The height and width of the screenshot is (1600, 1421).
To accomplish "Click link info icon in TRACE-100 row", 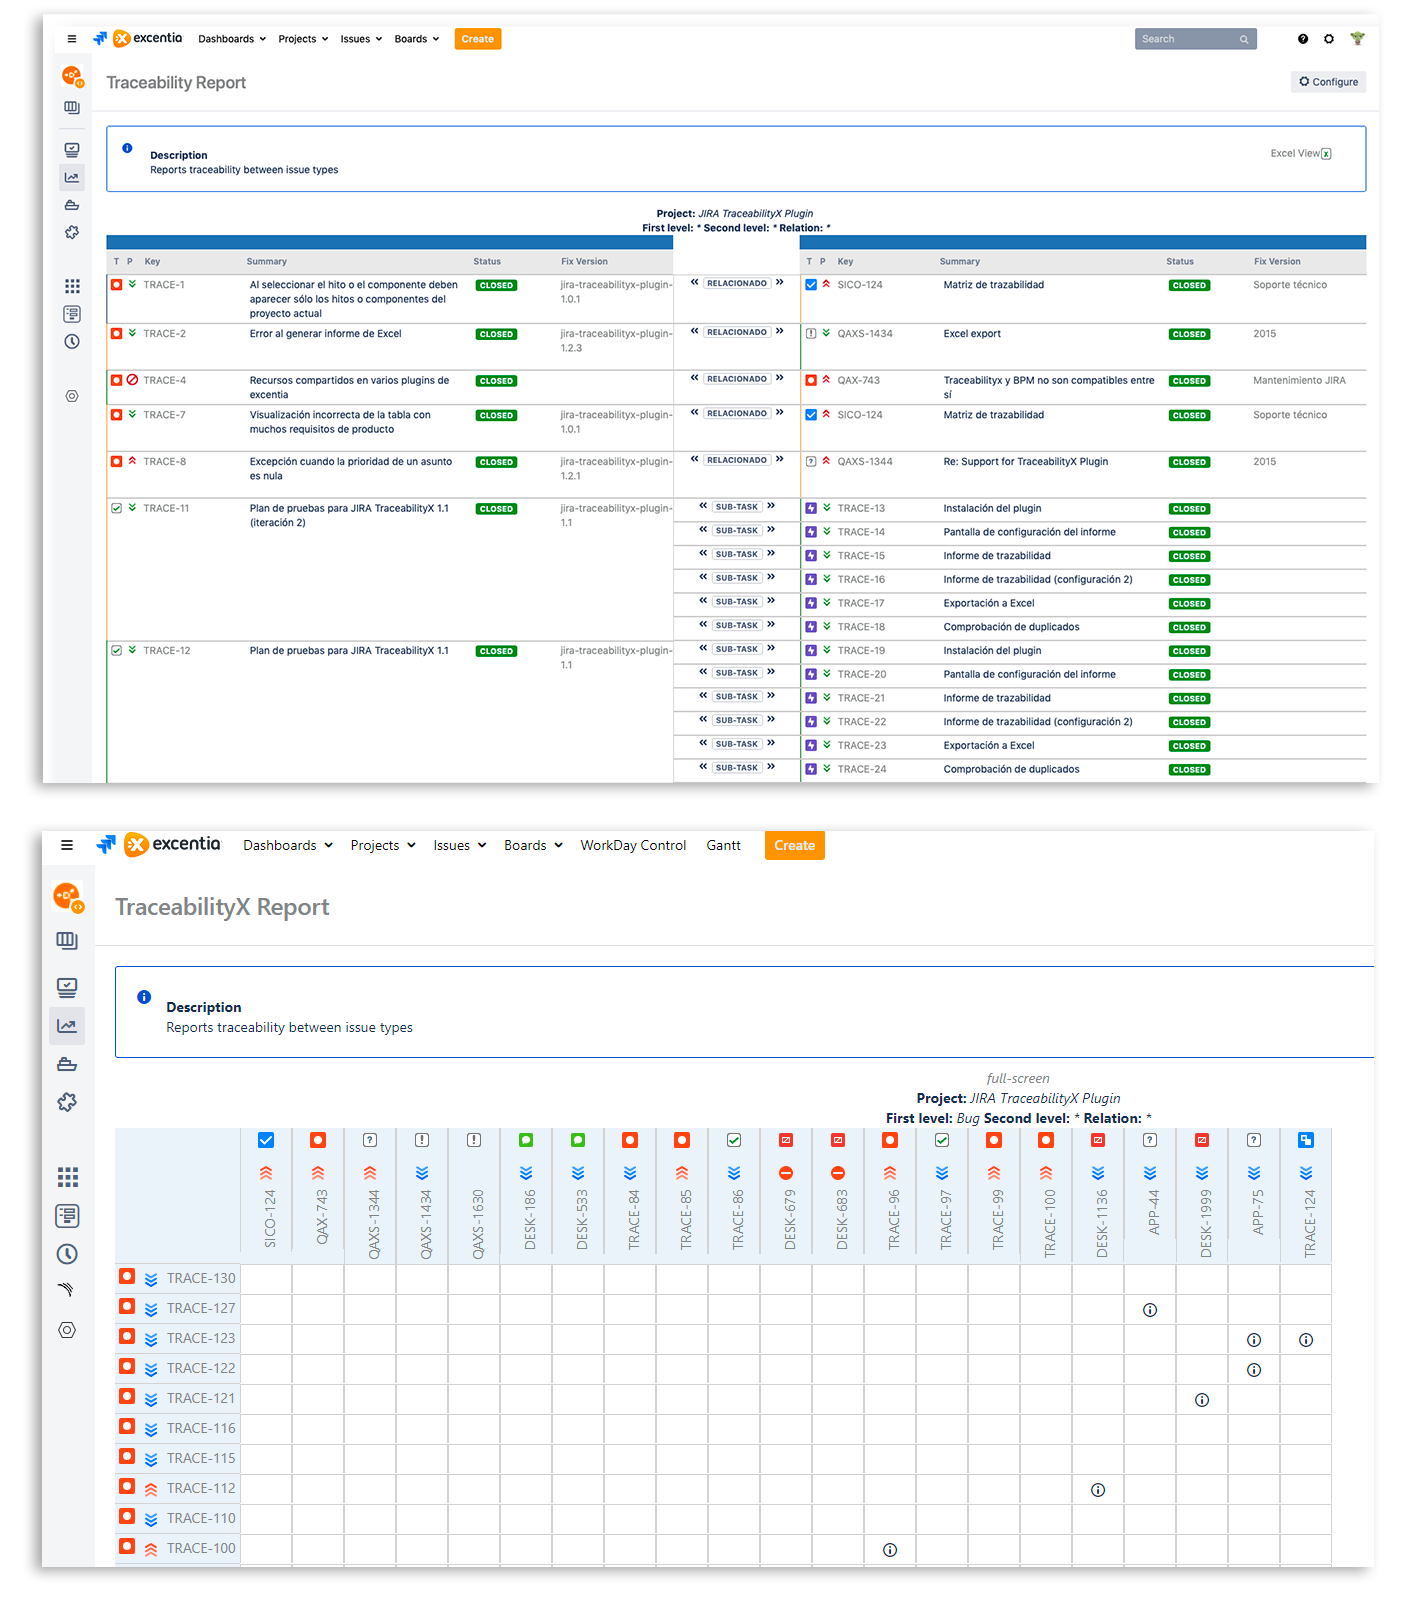I will coord(890,1550).
